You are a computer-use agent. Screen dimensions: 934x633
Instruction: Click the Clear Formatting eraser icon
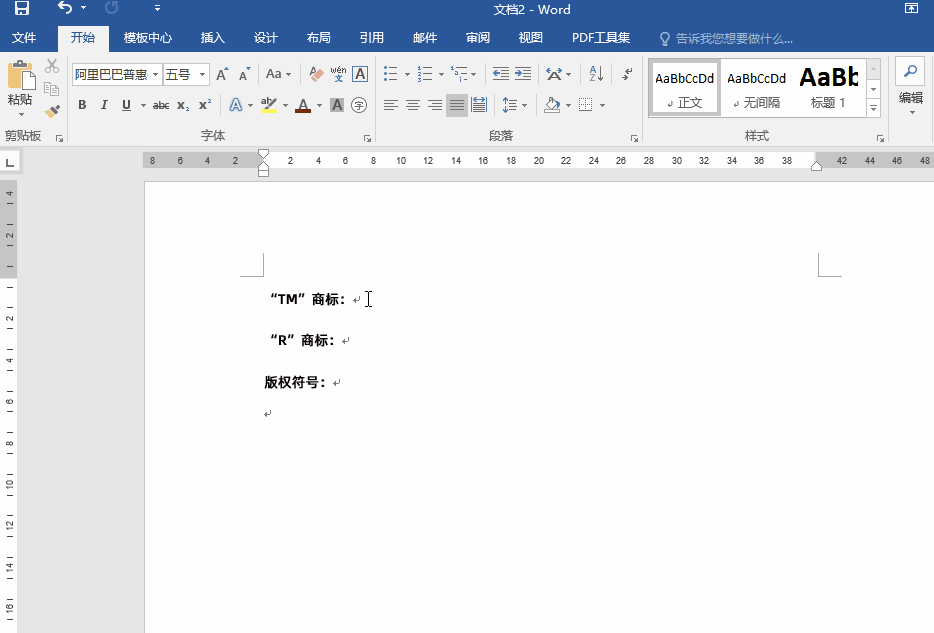click(317, 74)
